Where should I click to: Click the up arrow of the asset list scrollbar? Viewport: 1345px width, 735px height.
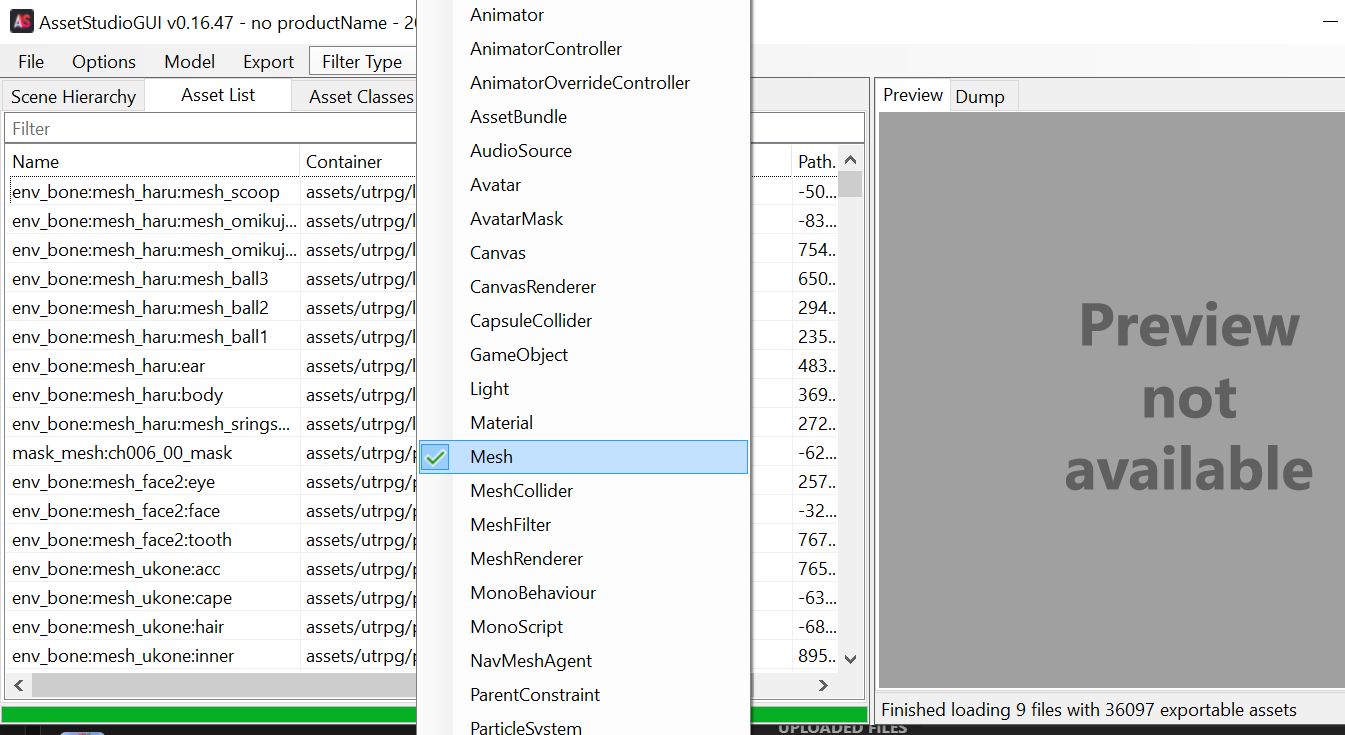coord(851,160)
